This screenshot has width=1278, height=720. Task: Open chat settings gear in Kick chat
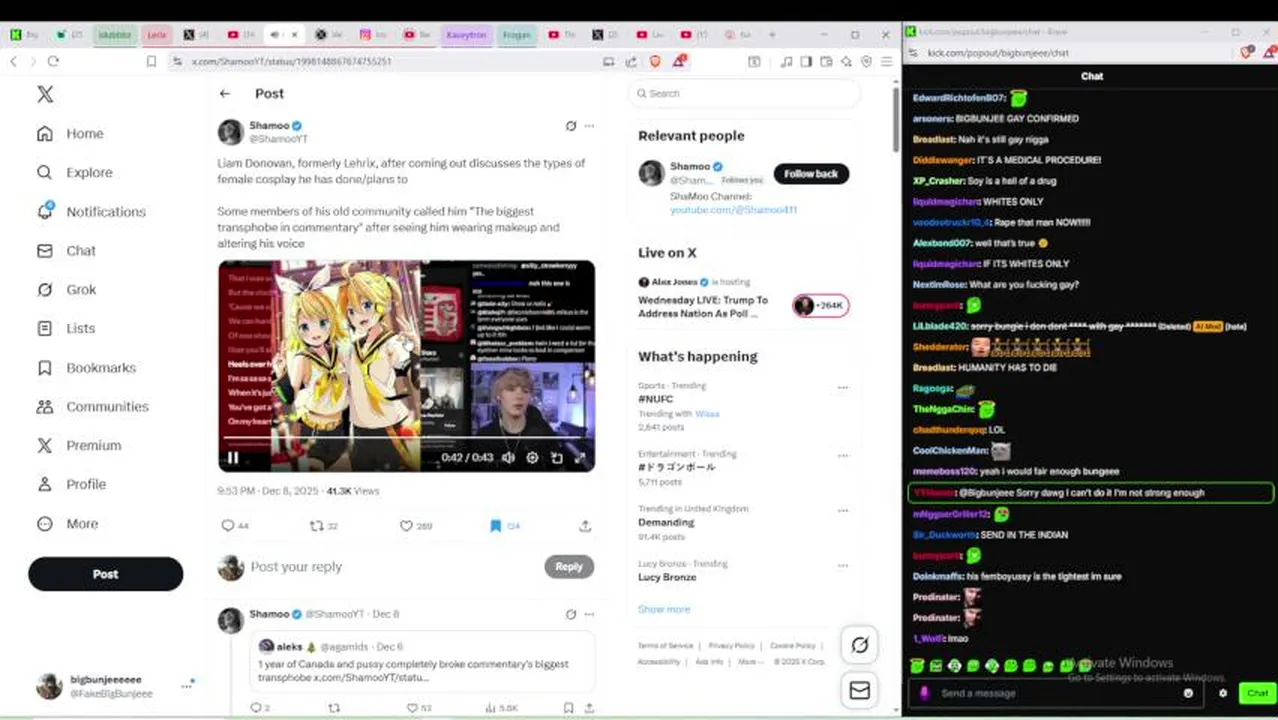click(x=1222, y=693)
